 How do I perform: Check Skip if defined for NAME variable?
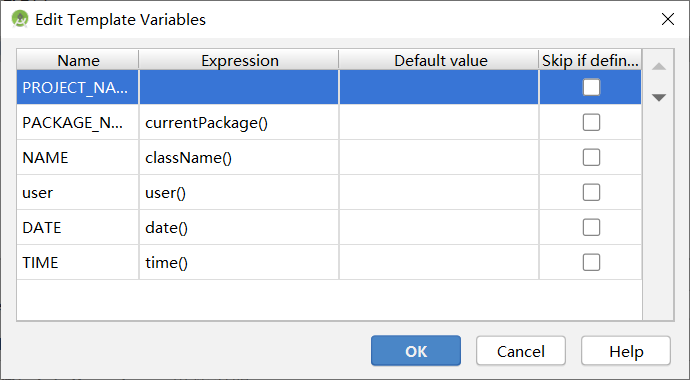(591, 157)
